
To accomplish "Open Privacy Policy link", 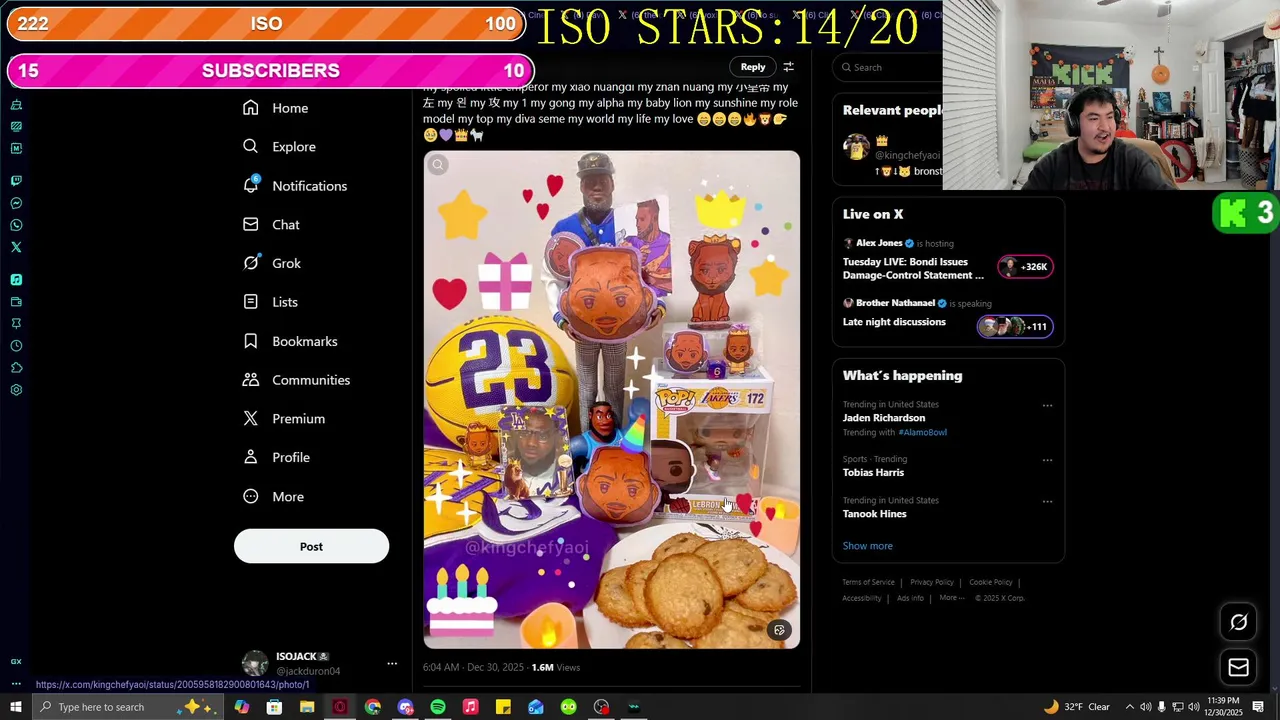I will pyautogui.click(x=932, y=582).
